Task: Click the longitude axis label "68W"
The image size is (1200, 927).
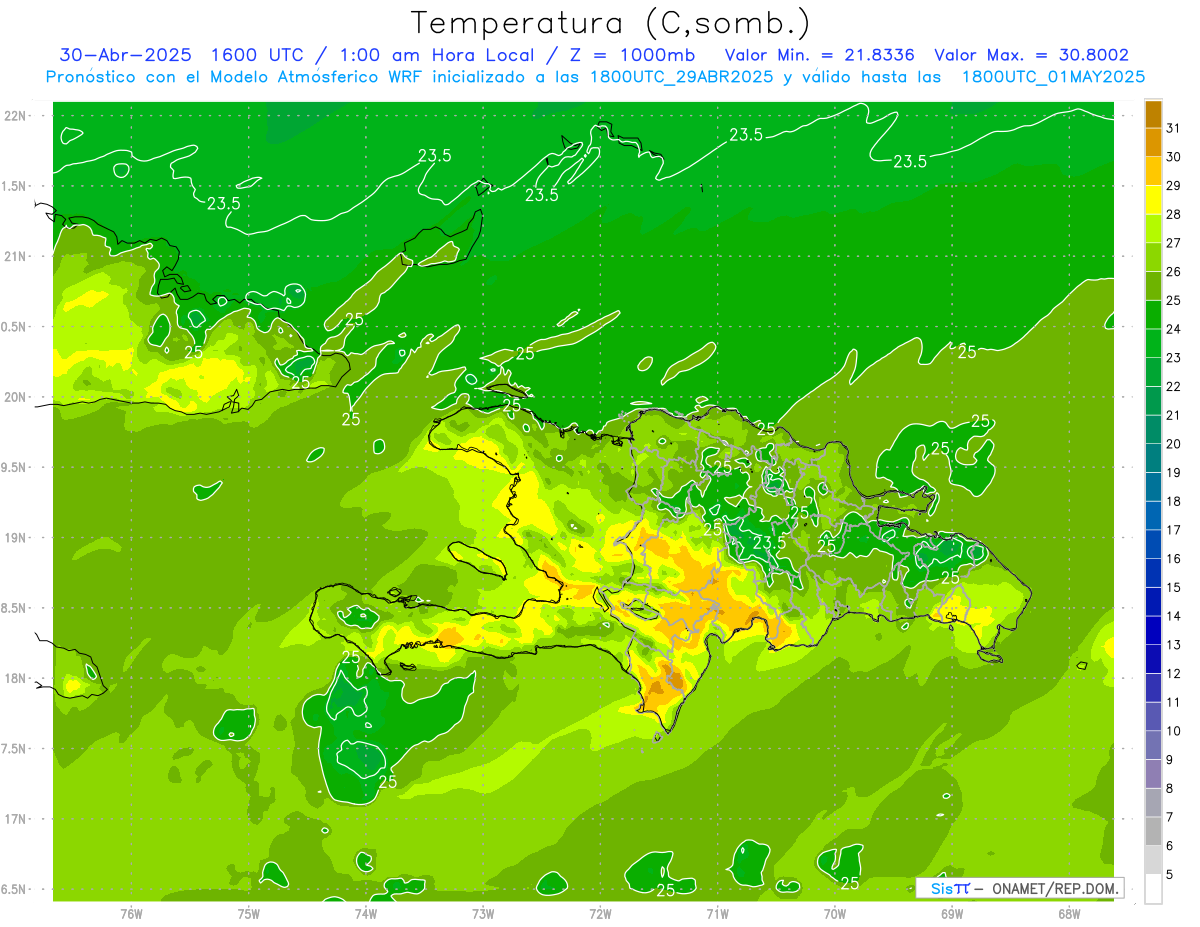Action: (1069, 913)
